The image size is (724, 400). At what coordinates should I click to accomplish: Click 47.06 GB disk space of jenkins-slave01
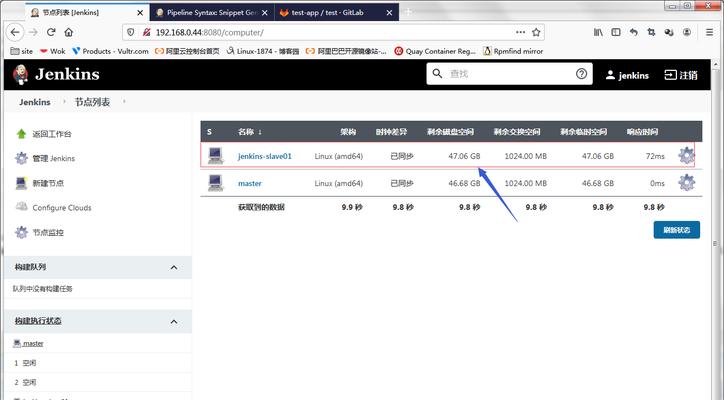click(x=464, y=156)
